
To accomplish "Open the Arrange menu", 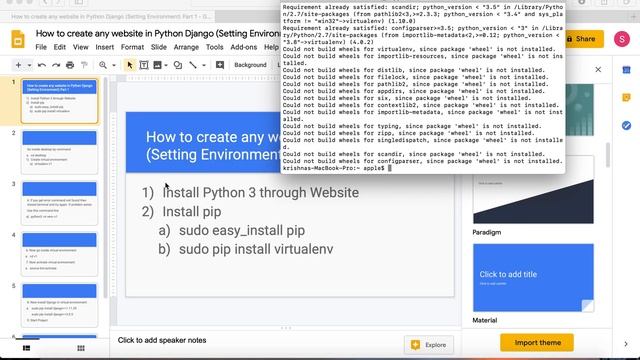I will 186,47.
